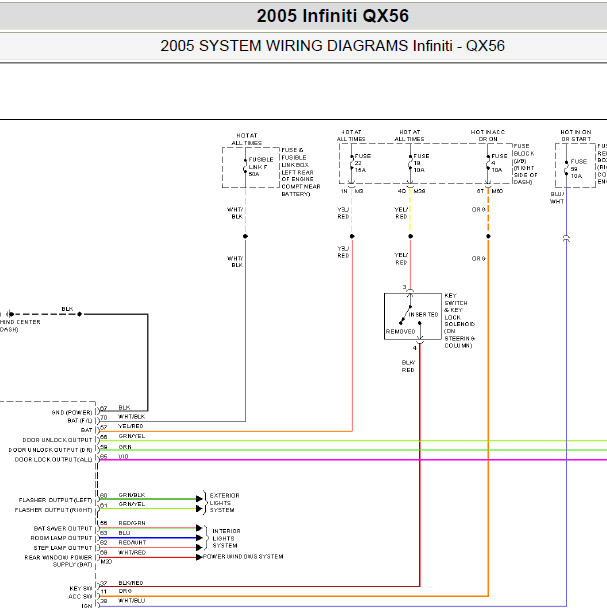Click 'FLASHER OUTPUT (RIGHT)' pin label
This screenshot has width=607, height=608.
pyautogui.click(x=54, y=510)
